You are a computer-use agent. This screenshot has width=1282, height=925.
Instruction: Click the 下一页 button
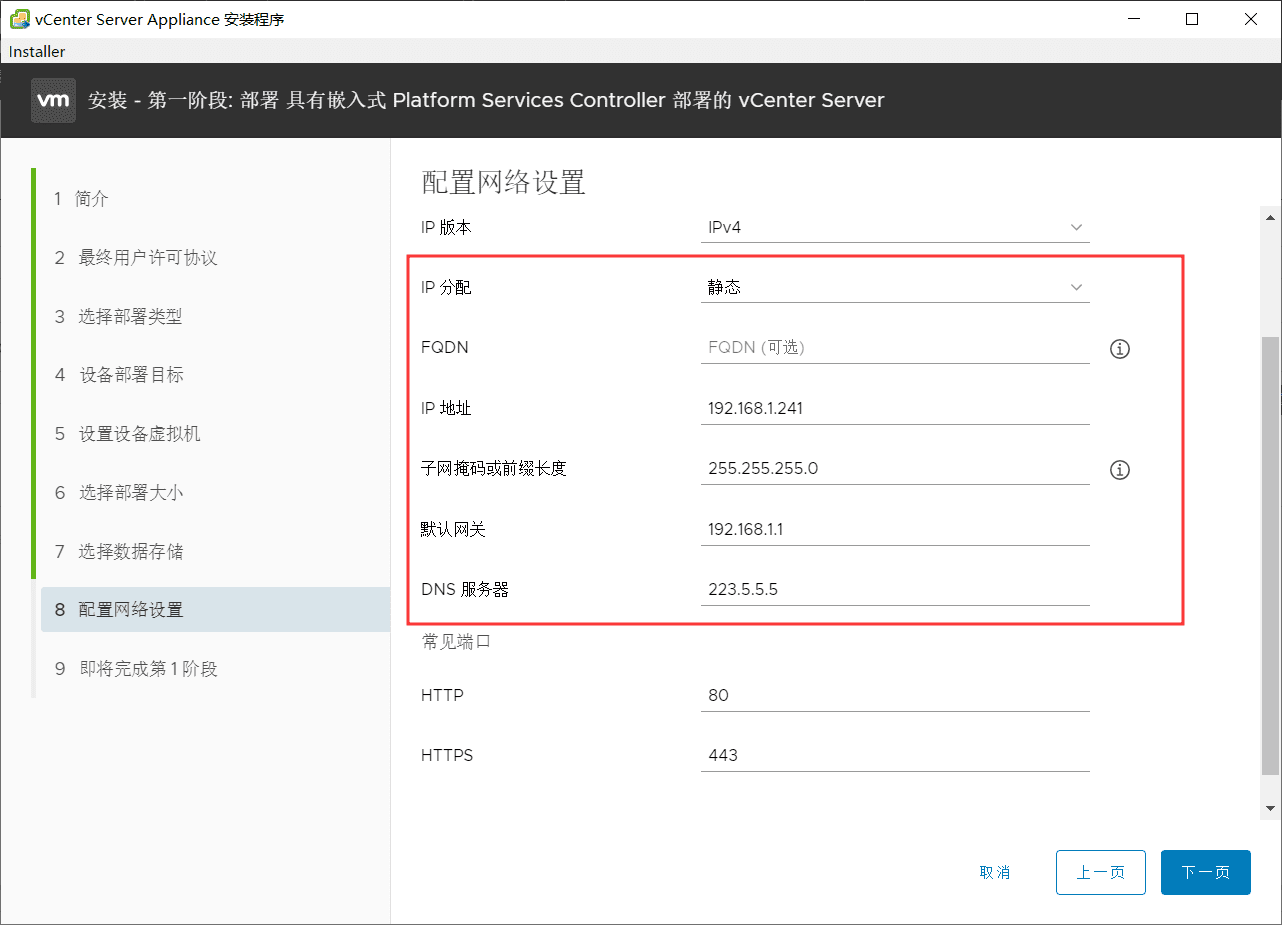point(1205,872)
